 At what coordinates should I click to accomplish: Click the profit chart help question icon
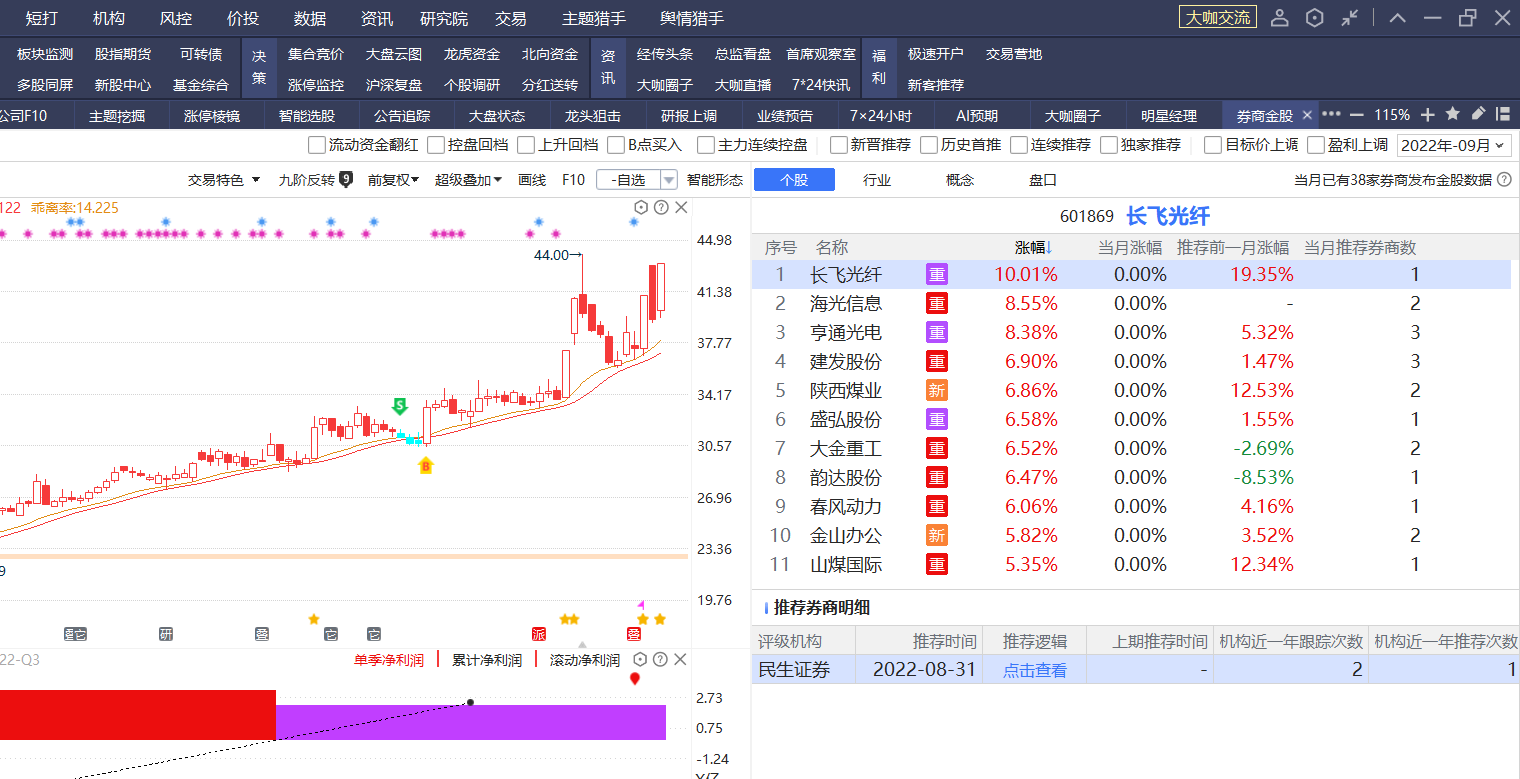click(661, 659)
